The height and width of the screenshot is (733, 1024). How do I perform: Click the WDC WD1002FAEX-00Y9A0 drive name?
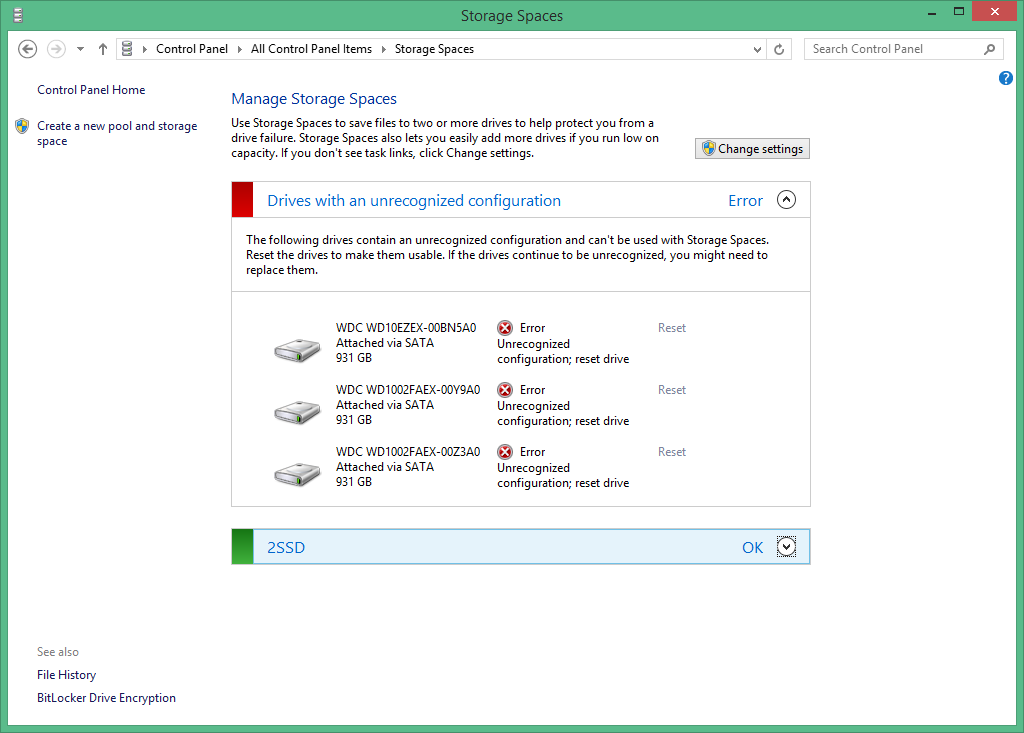click(x=408, y=390)
